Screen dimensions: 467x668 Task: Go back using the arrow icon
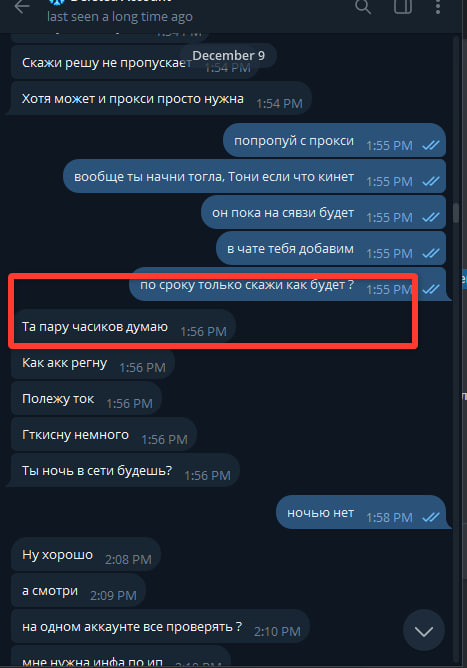coord(22,7)
